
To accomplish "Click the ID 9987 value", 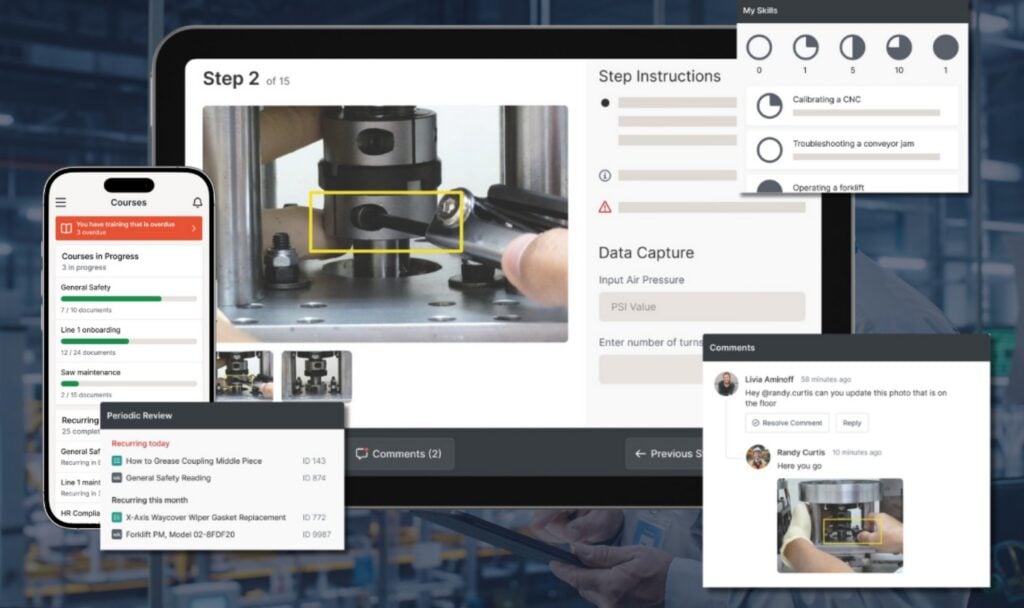I will [x=316, y=534].
